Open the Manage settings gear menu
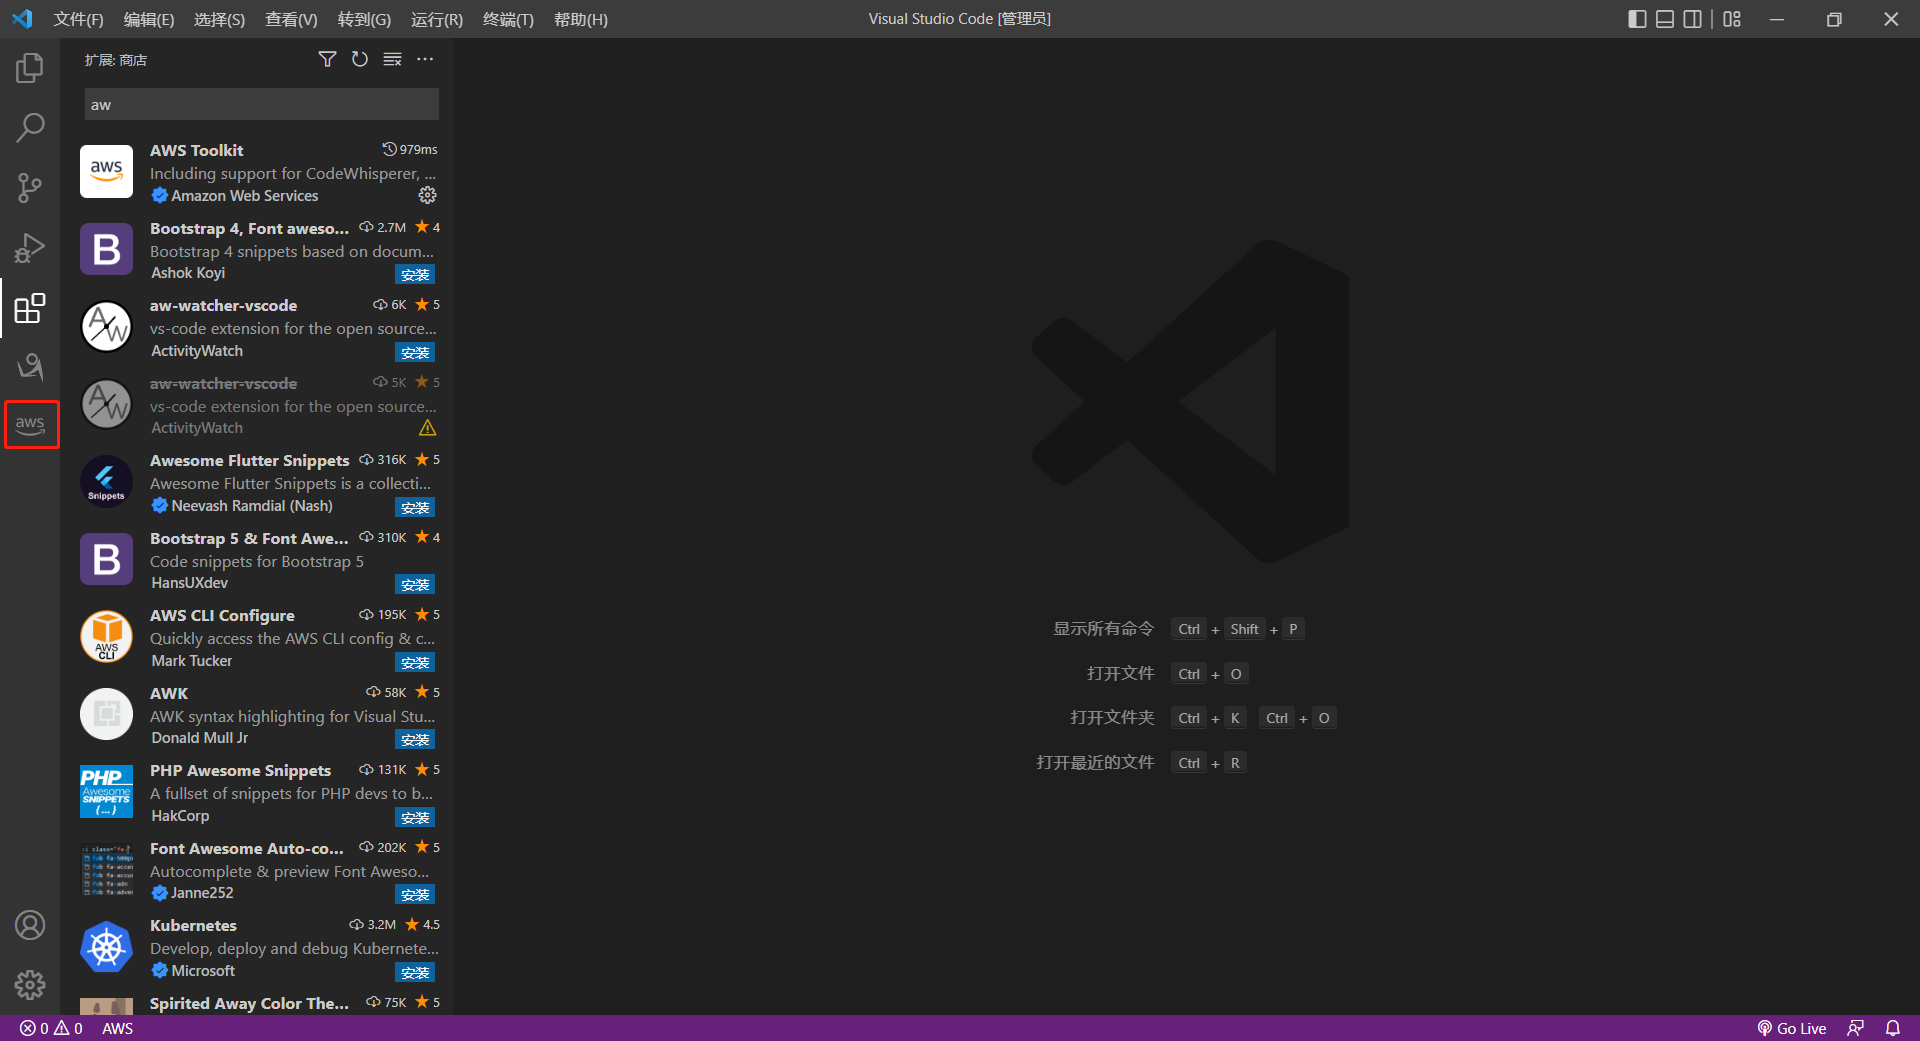The width and height of the screenshot is (1920, 1041). (30, 985)
